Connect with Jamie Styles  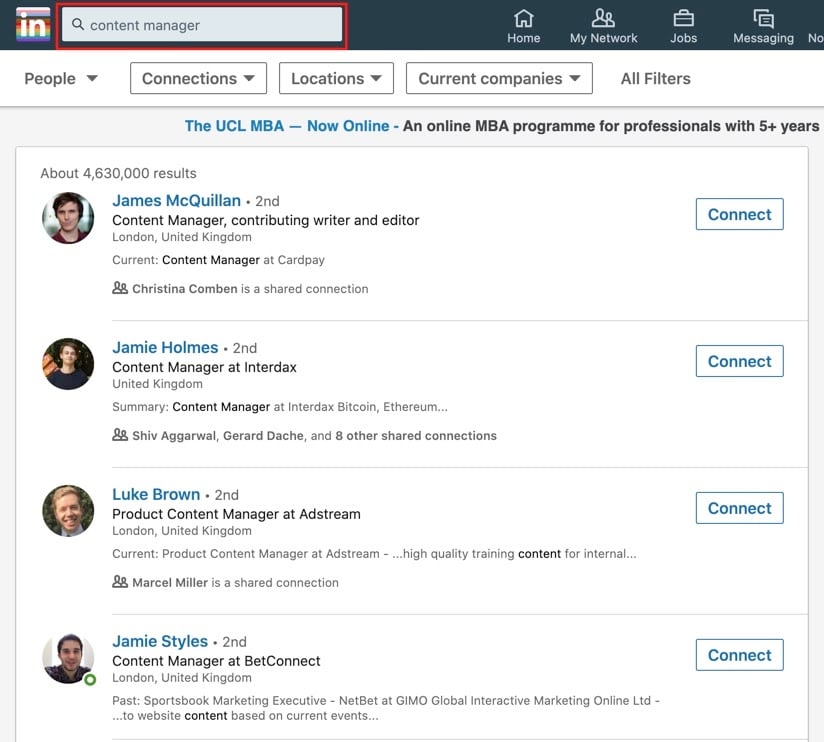(x=739, y=655)
